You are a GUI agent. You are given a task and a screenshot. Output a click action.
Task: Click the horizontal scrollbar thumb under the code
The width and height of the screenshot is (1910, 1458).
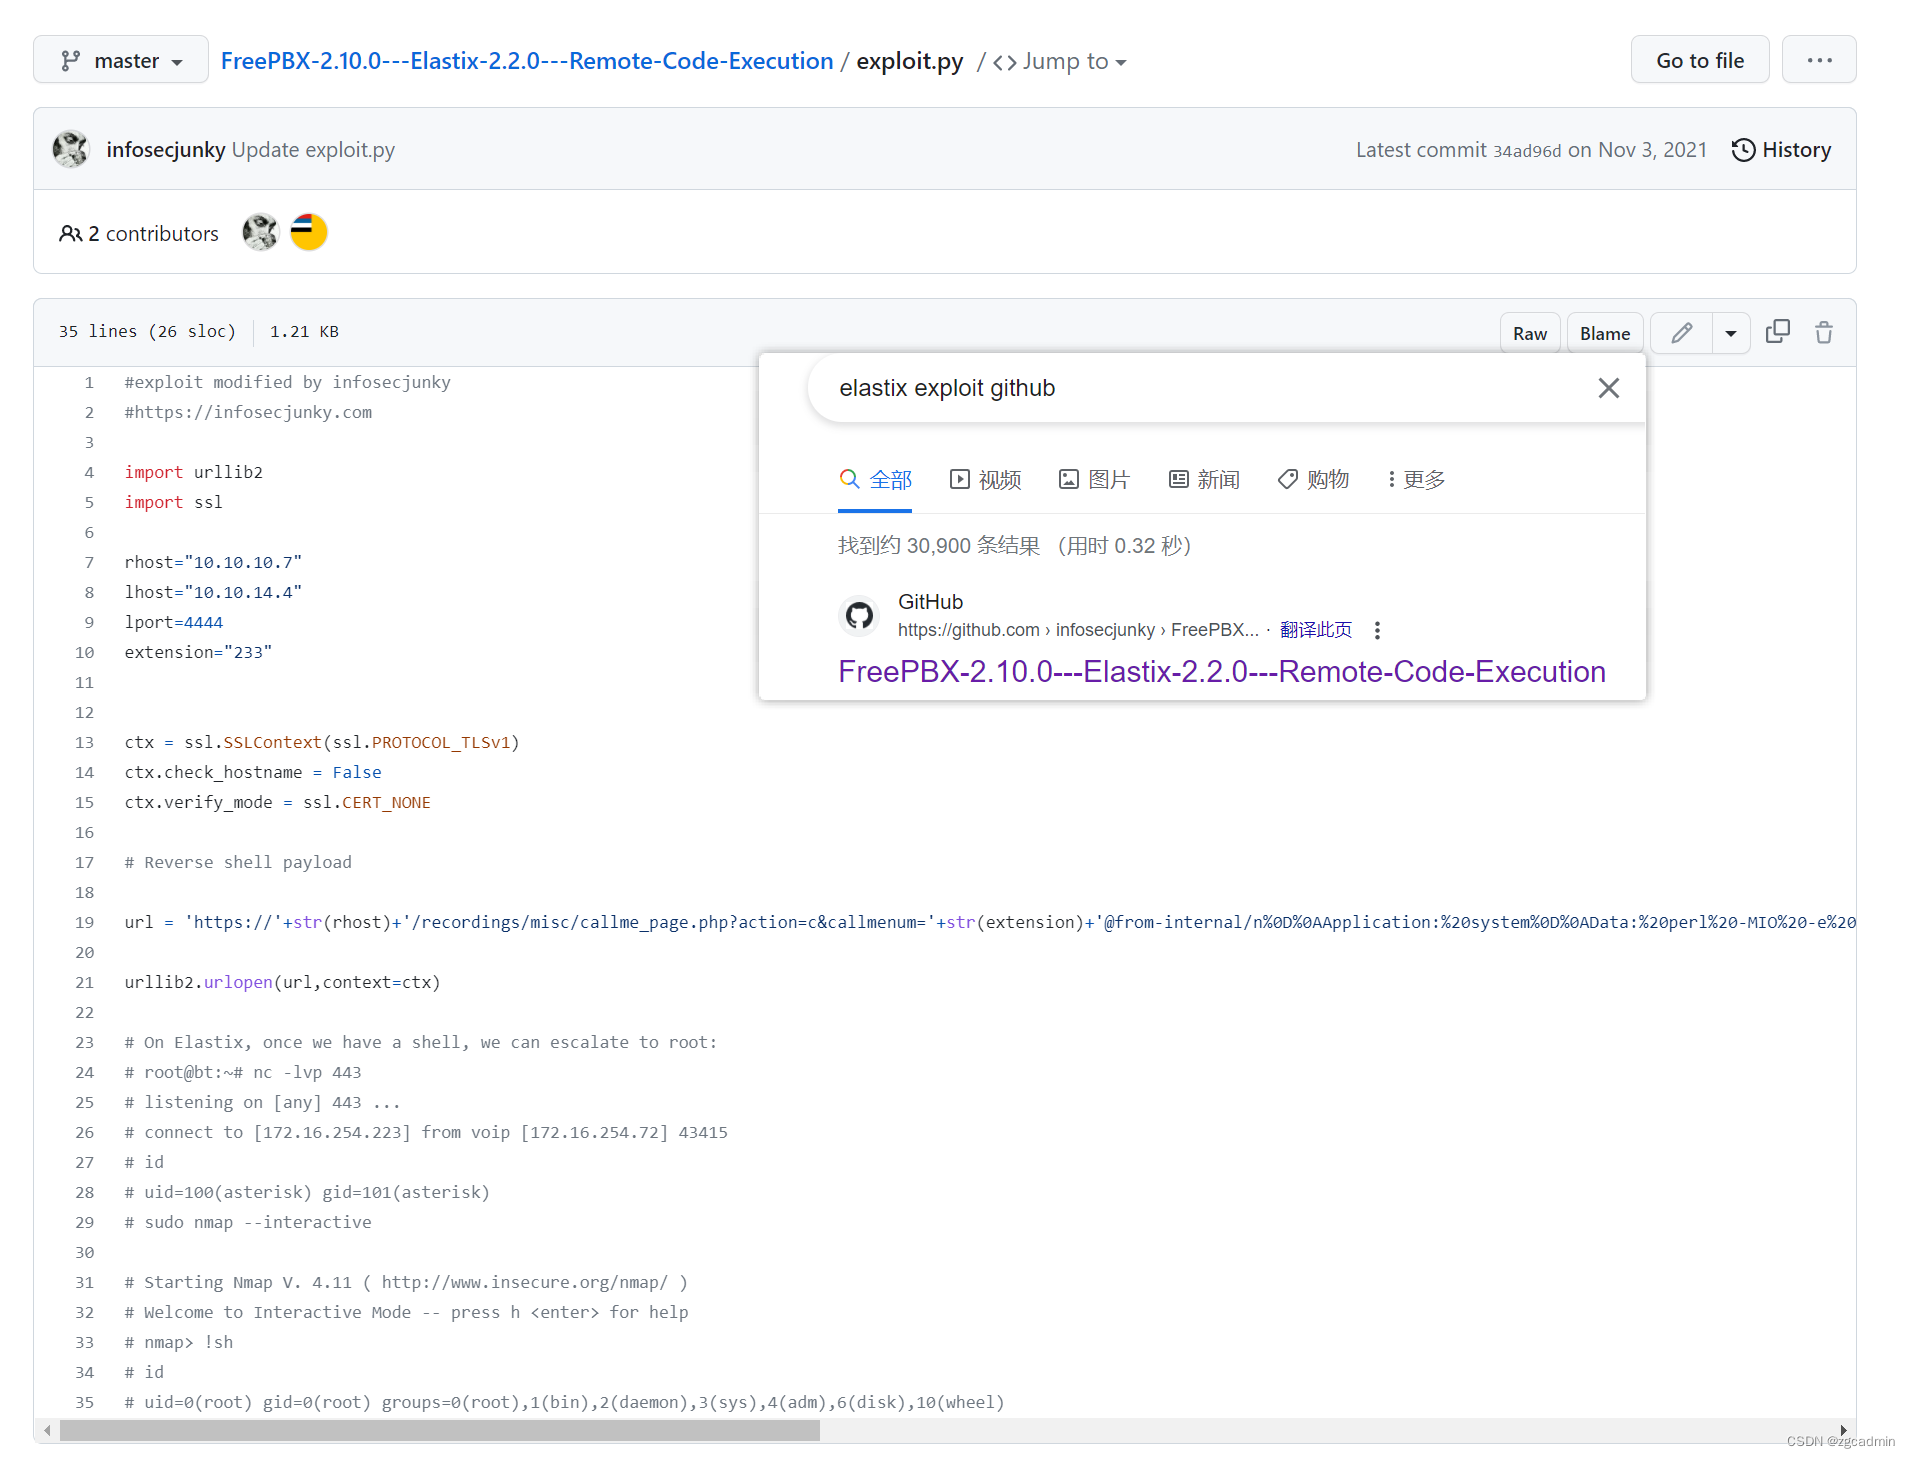click(x=440, y=1431)
